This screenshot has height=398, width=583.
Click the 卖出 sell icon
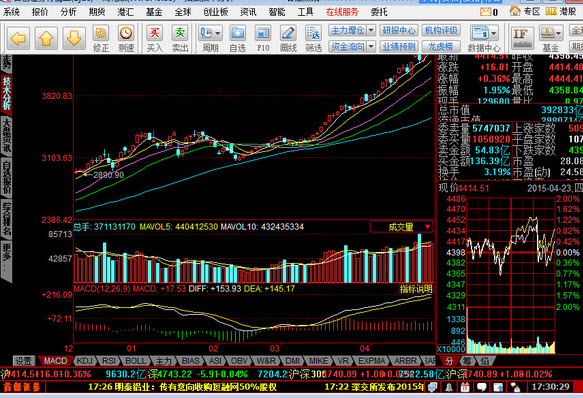pos(180,38)
